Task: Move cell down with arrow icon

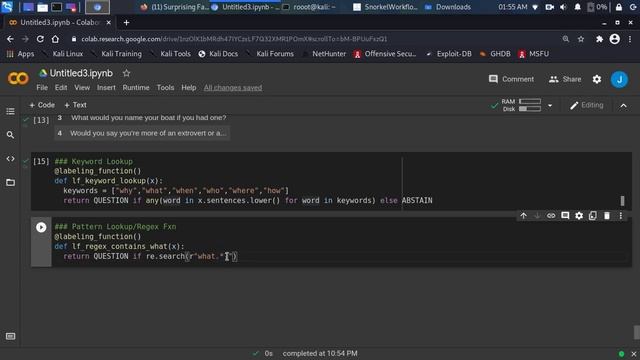Action: pyautogui.click(x=537, y=216)
